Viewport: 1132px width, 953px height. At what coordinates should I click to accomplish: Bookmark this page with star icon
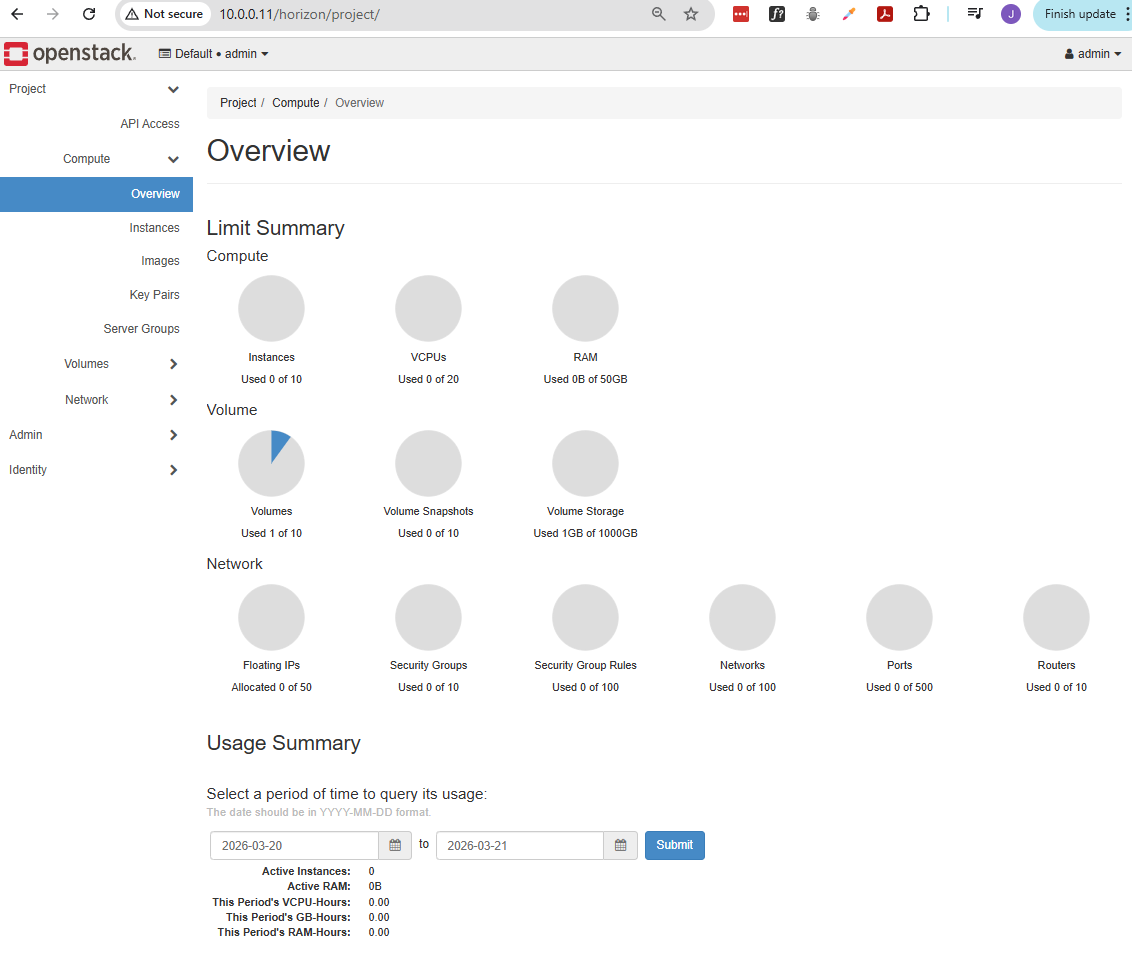tap(691, 14)
